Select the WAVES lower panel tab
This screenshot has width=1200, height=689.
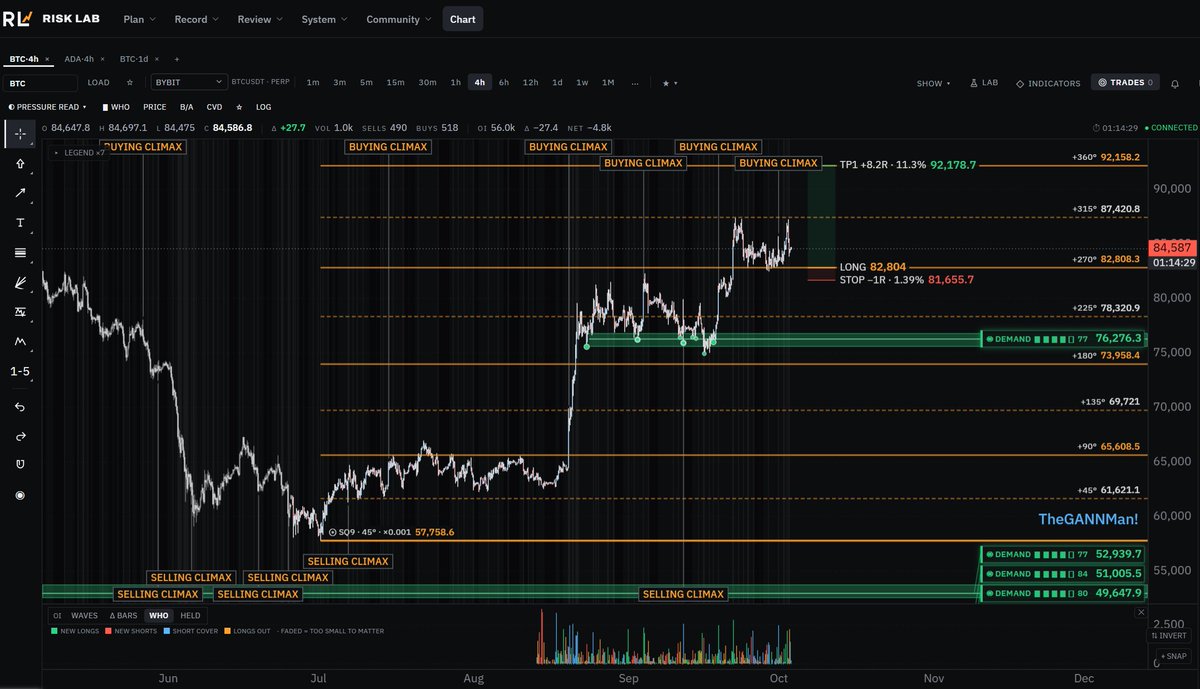tap(85, 615)
